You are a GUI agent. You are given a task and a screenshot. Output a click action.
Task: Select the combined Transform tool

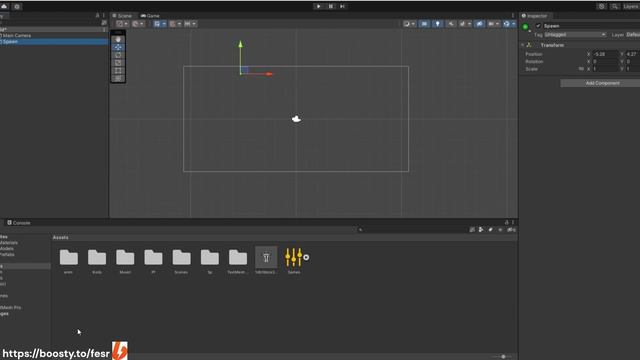click(118, 78)
